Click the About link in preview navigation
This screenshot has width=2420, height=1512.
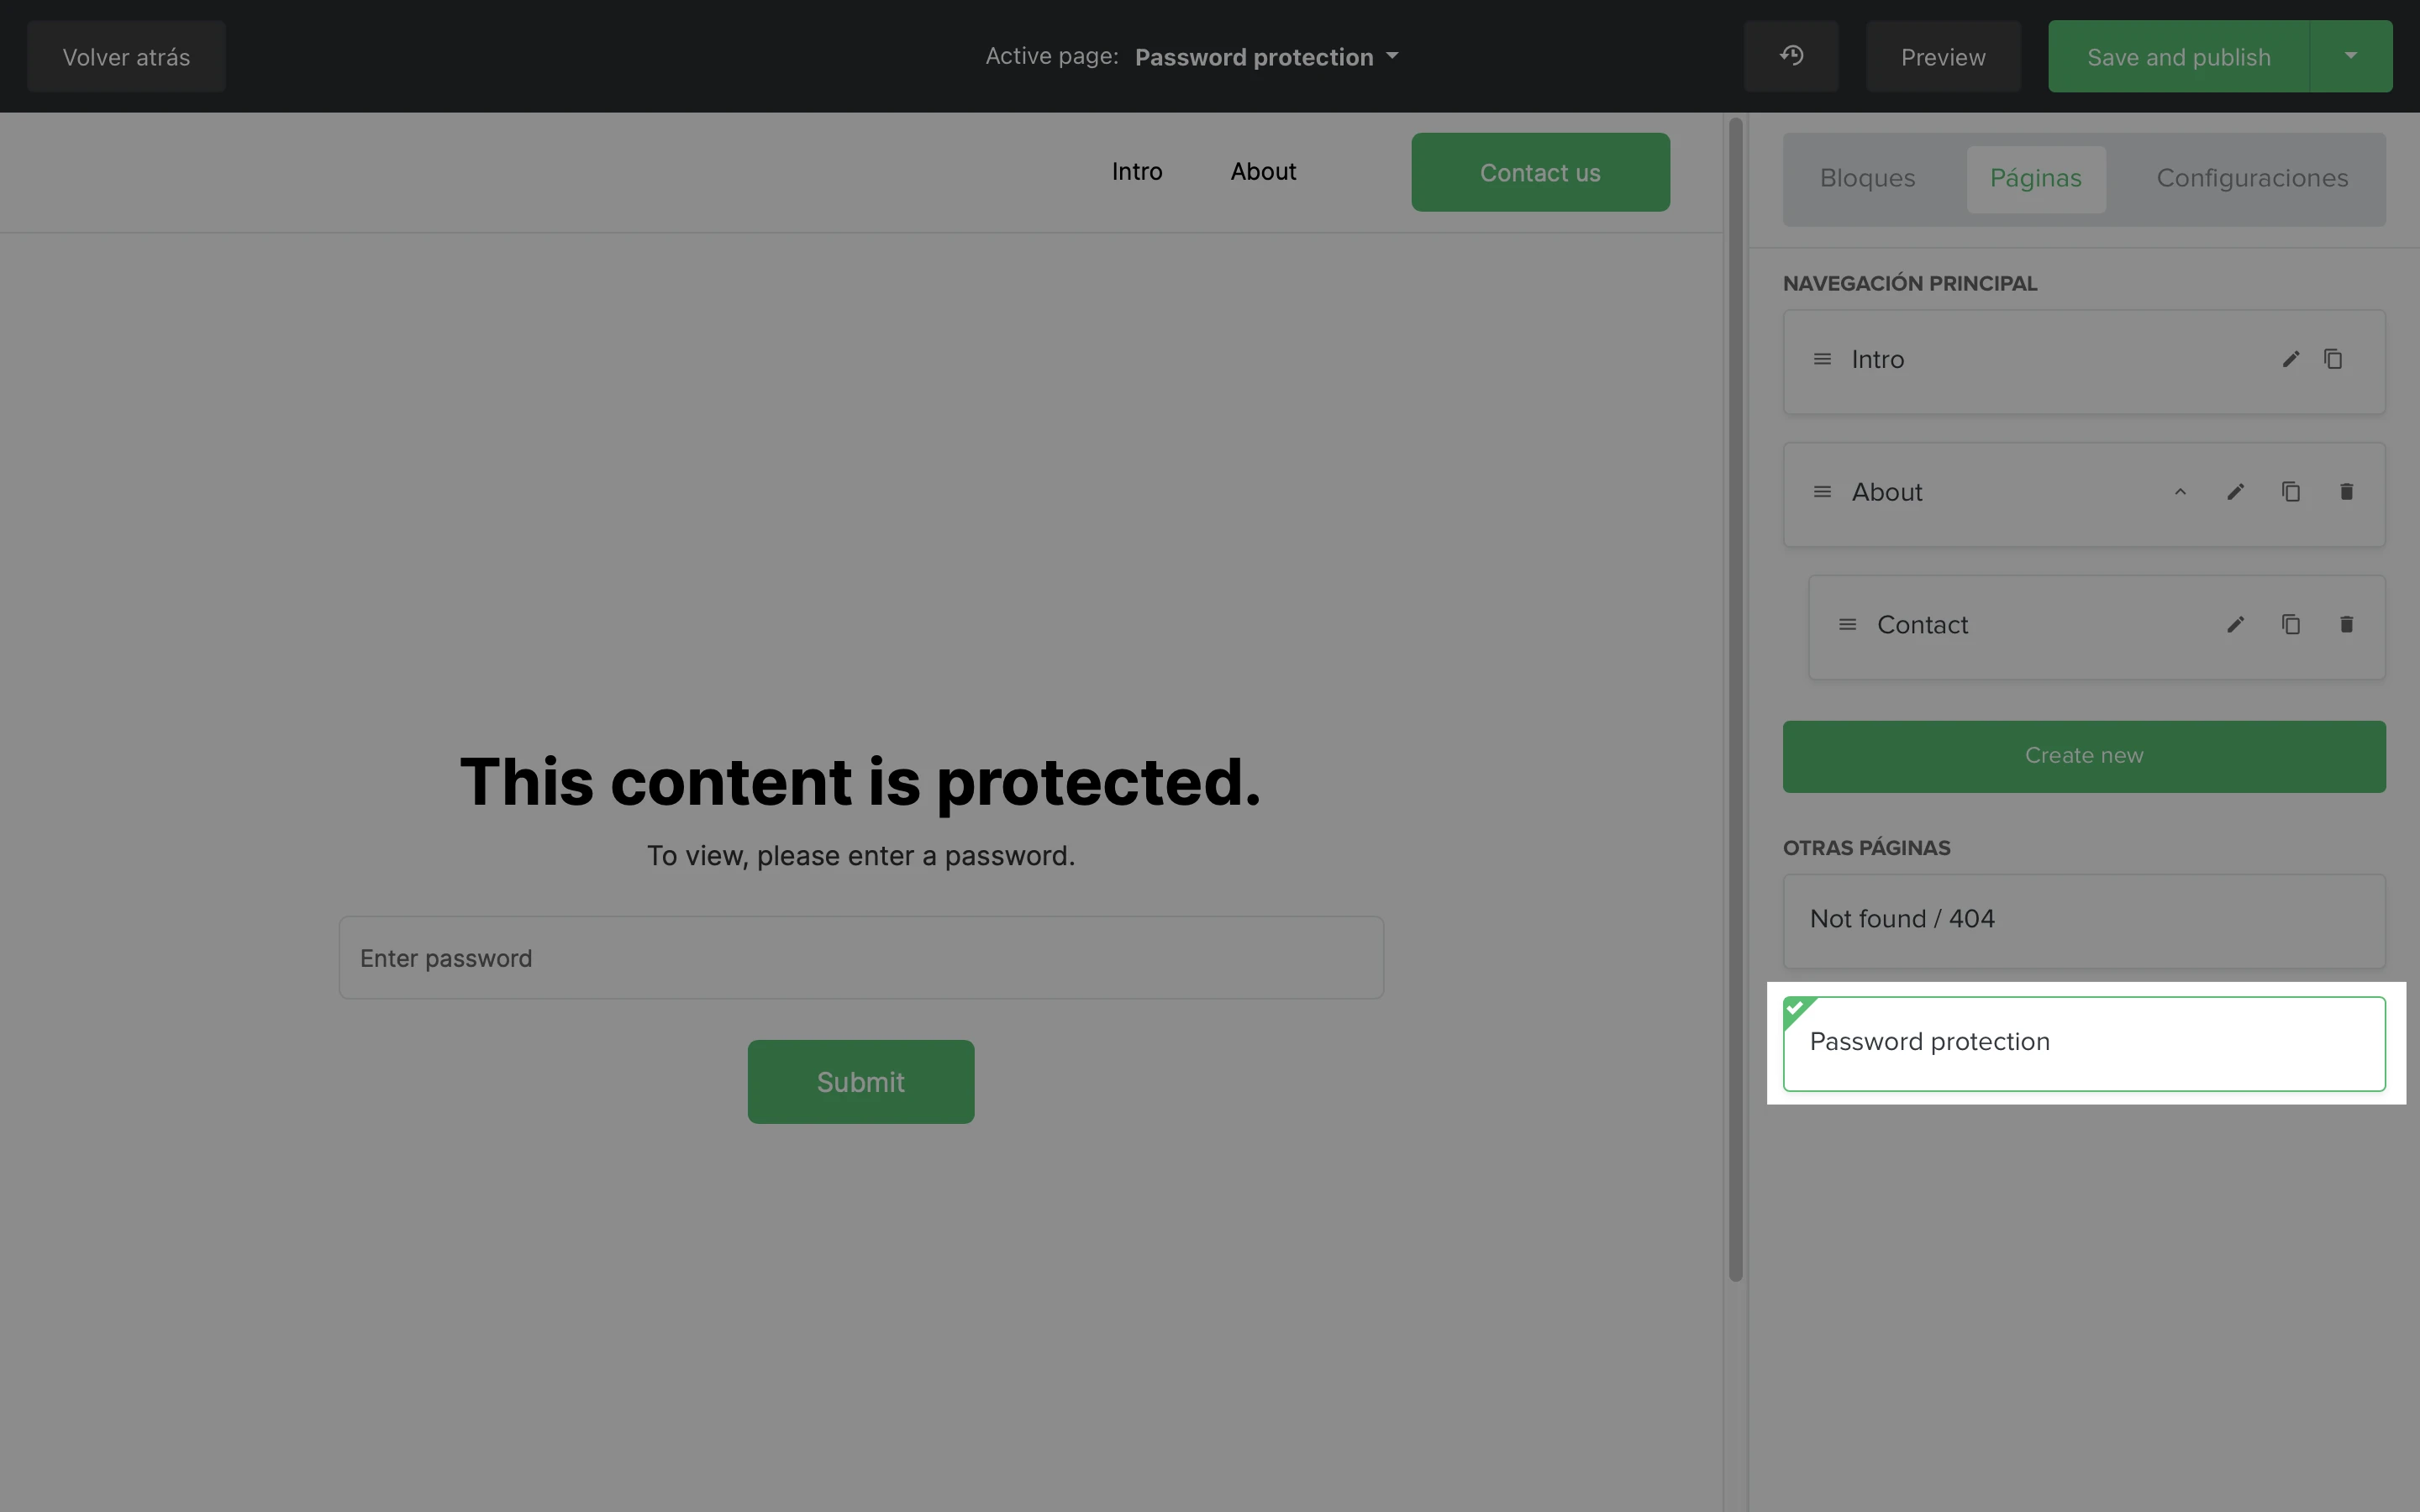click(1263, 172)
